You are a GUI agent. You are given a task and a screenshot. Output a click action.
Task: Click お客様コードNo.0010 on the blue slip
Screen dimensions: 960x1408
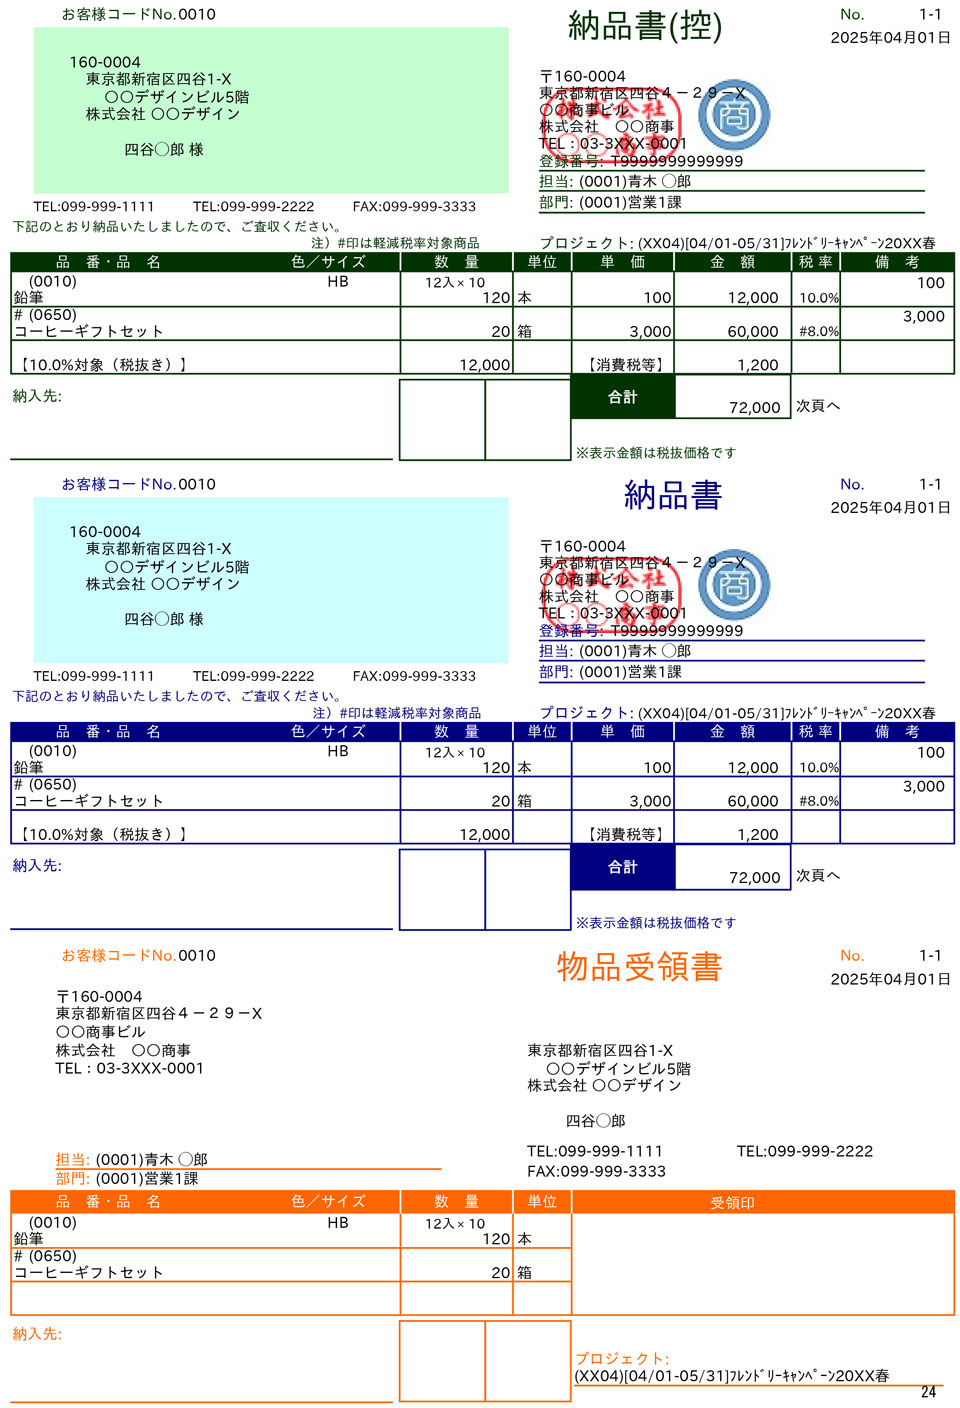[x=139, y=484]
